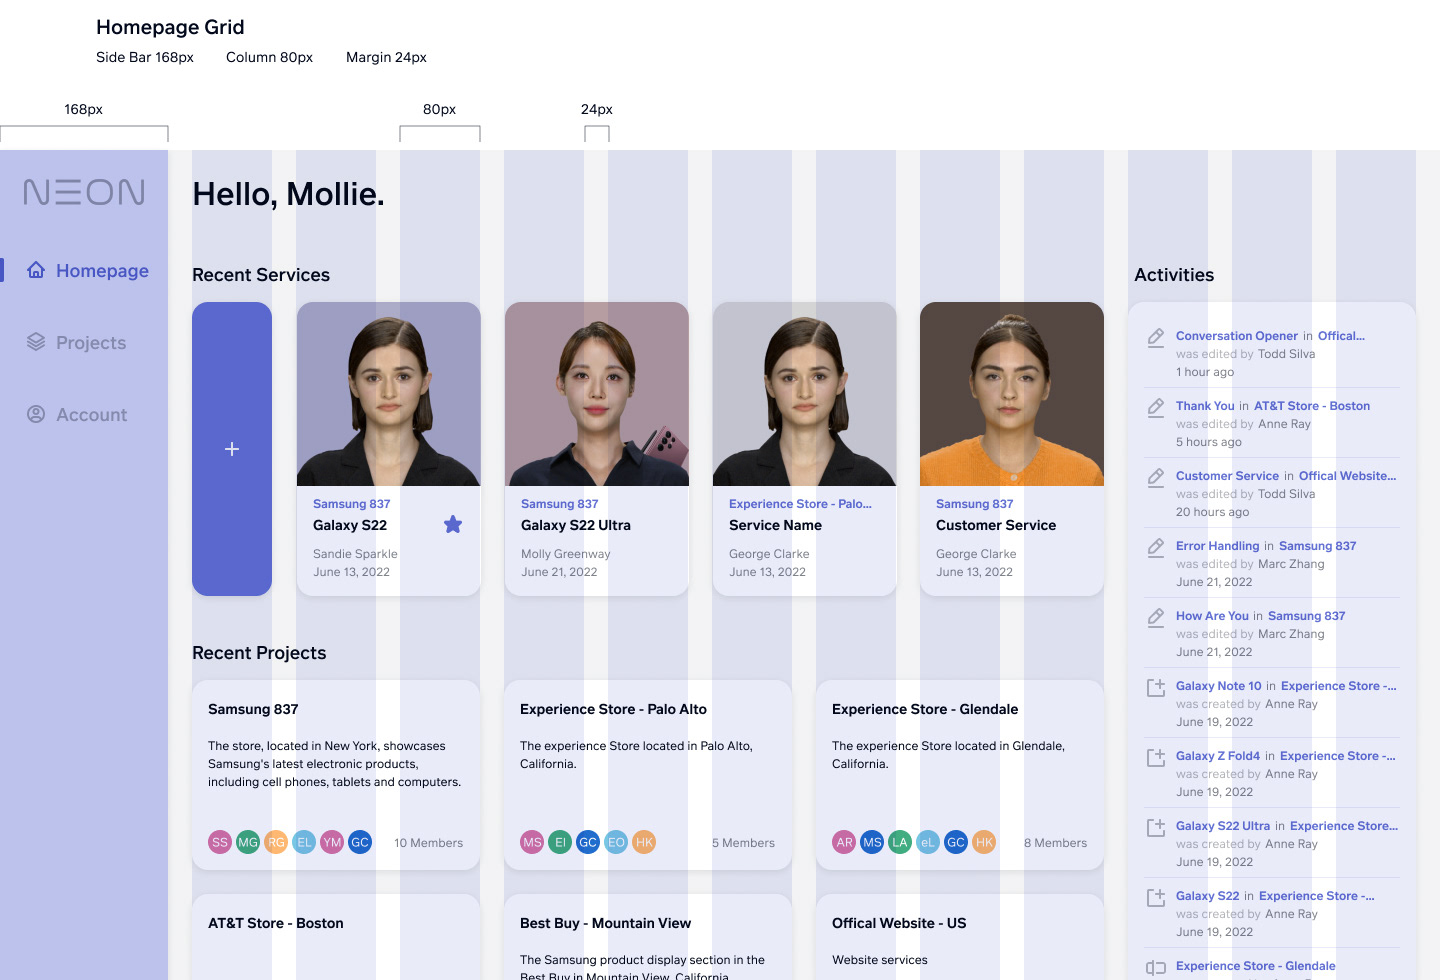
Task: Click Activities heading
Action: (1174, 275)
